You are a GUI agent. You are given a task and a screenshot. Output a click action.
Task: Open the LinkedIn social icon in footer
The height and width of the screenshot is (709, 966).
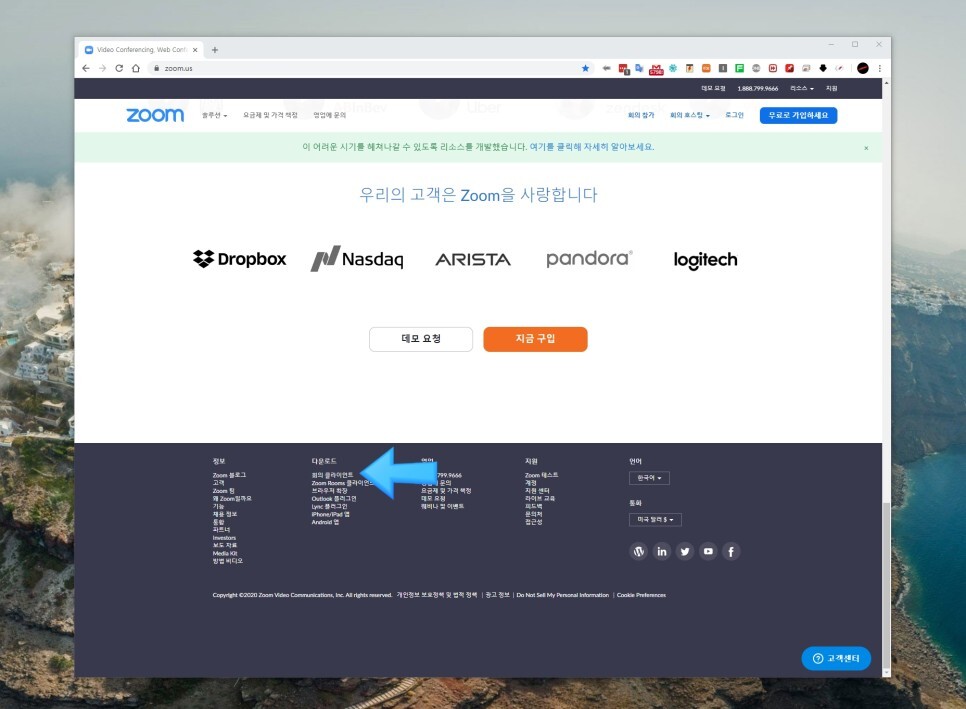tap(662, 551)
